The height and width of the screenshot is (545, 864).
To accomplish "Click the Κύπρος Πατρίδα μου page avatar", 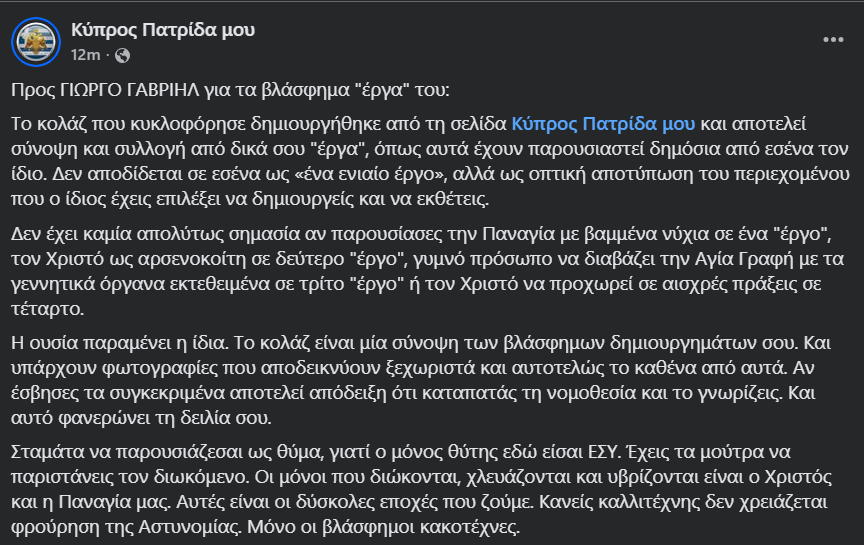I will [34, 40].
